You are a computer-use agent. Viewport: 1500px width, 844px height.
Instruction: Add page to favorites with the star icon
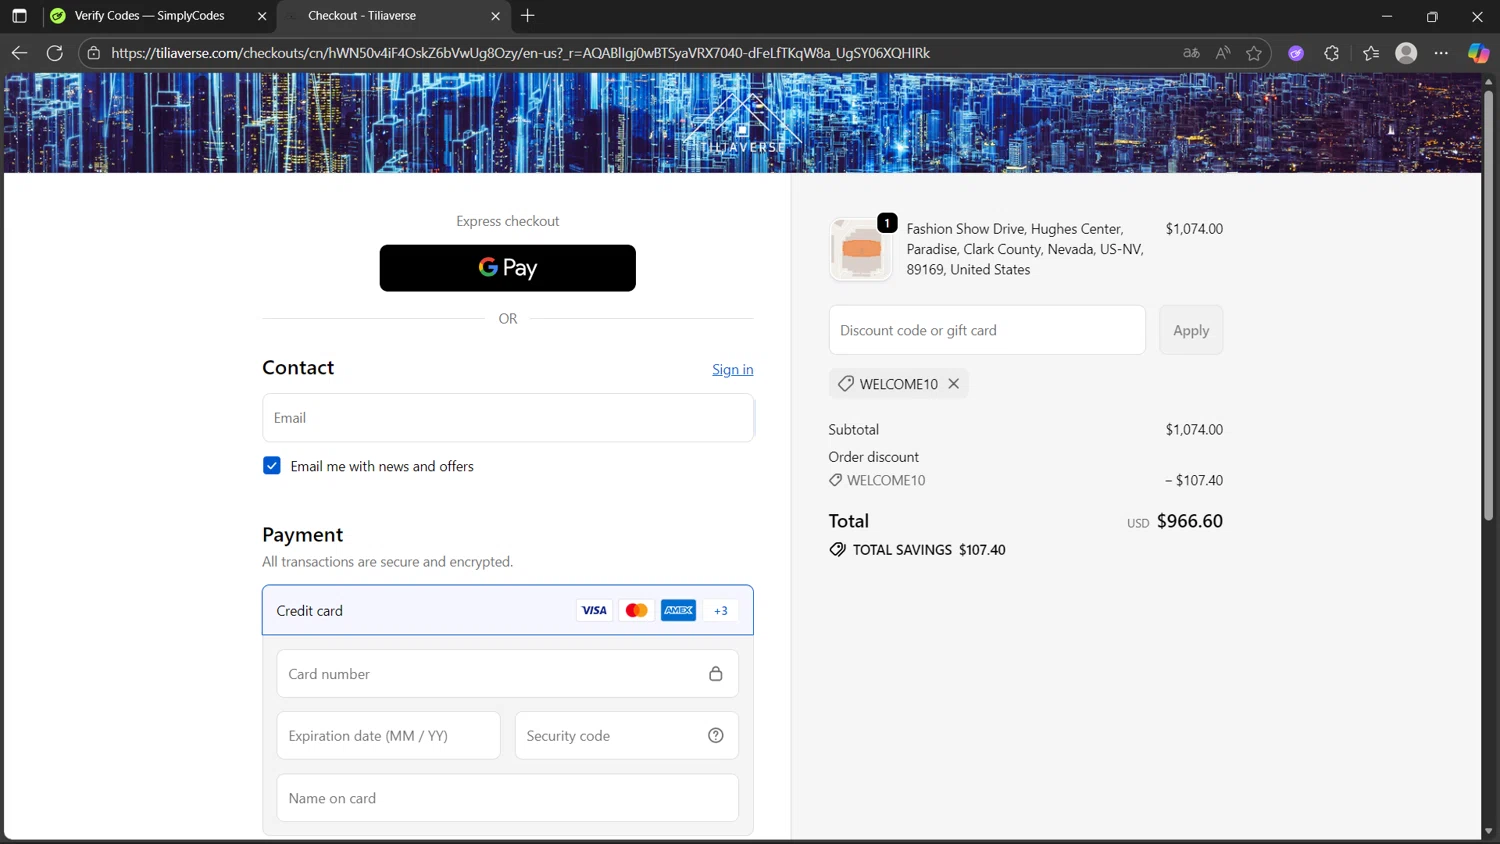click(x=1254, y=53)
